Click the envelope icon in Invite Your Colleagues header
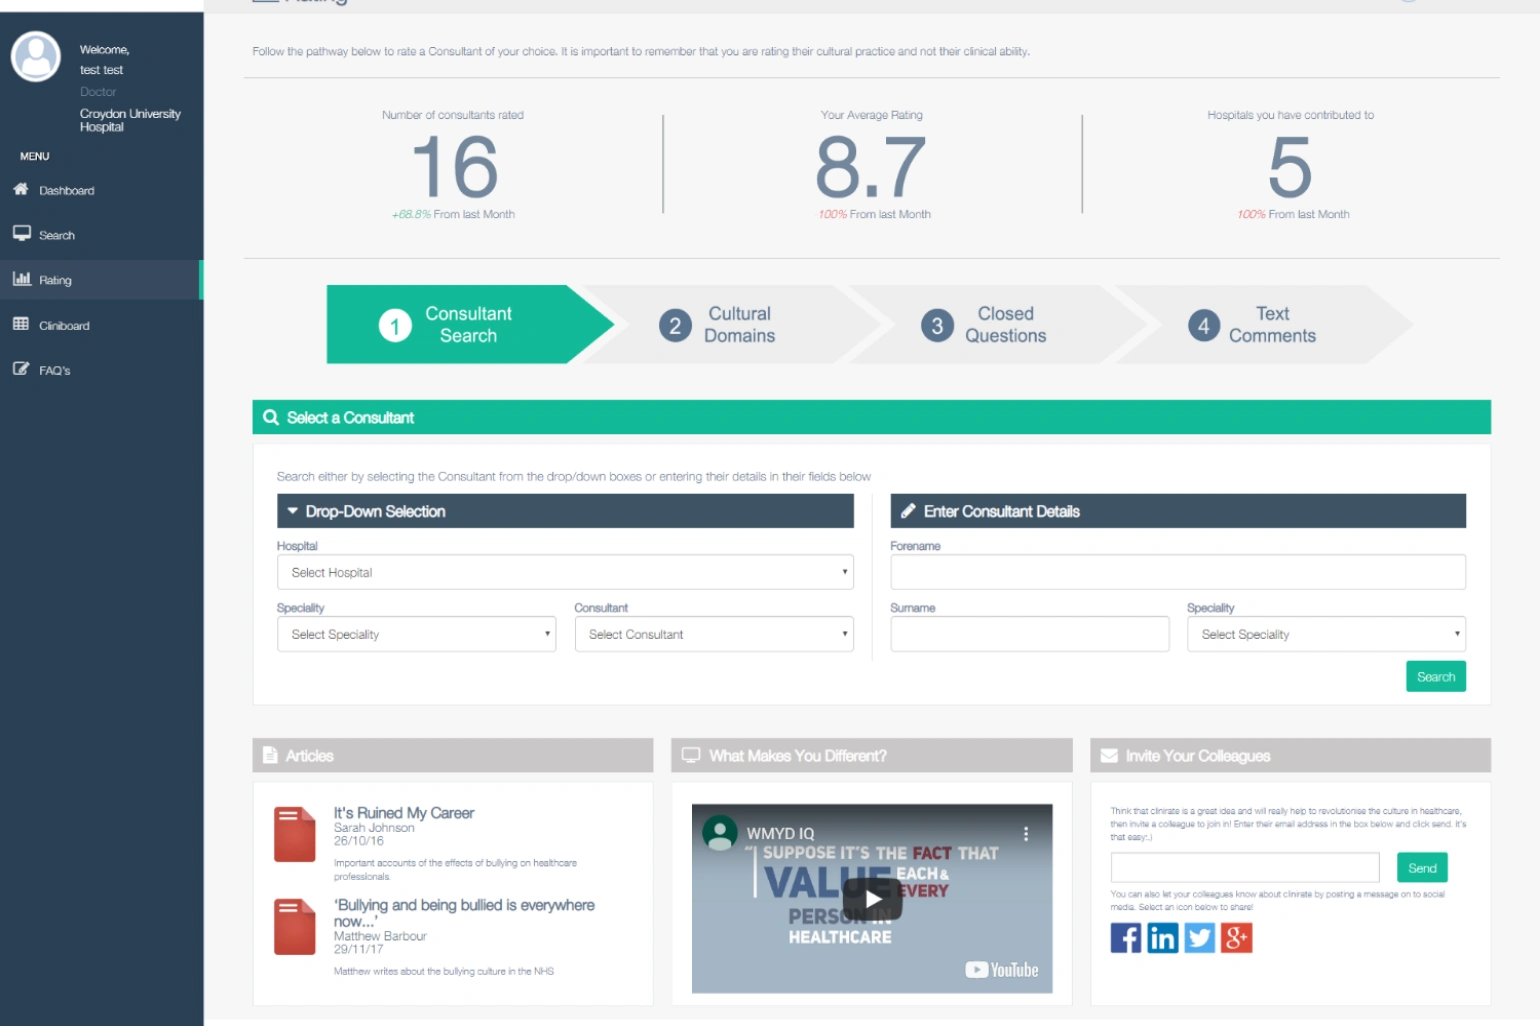1540x1026 pixels. tap(1109, 756)
